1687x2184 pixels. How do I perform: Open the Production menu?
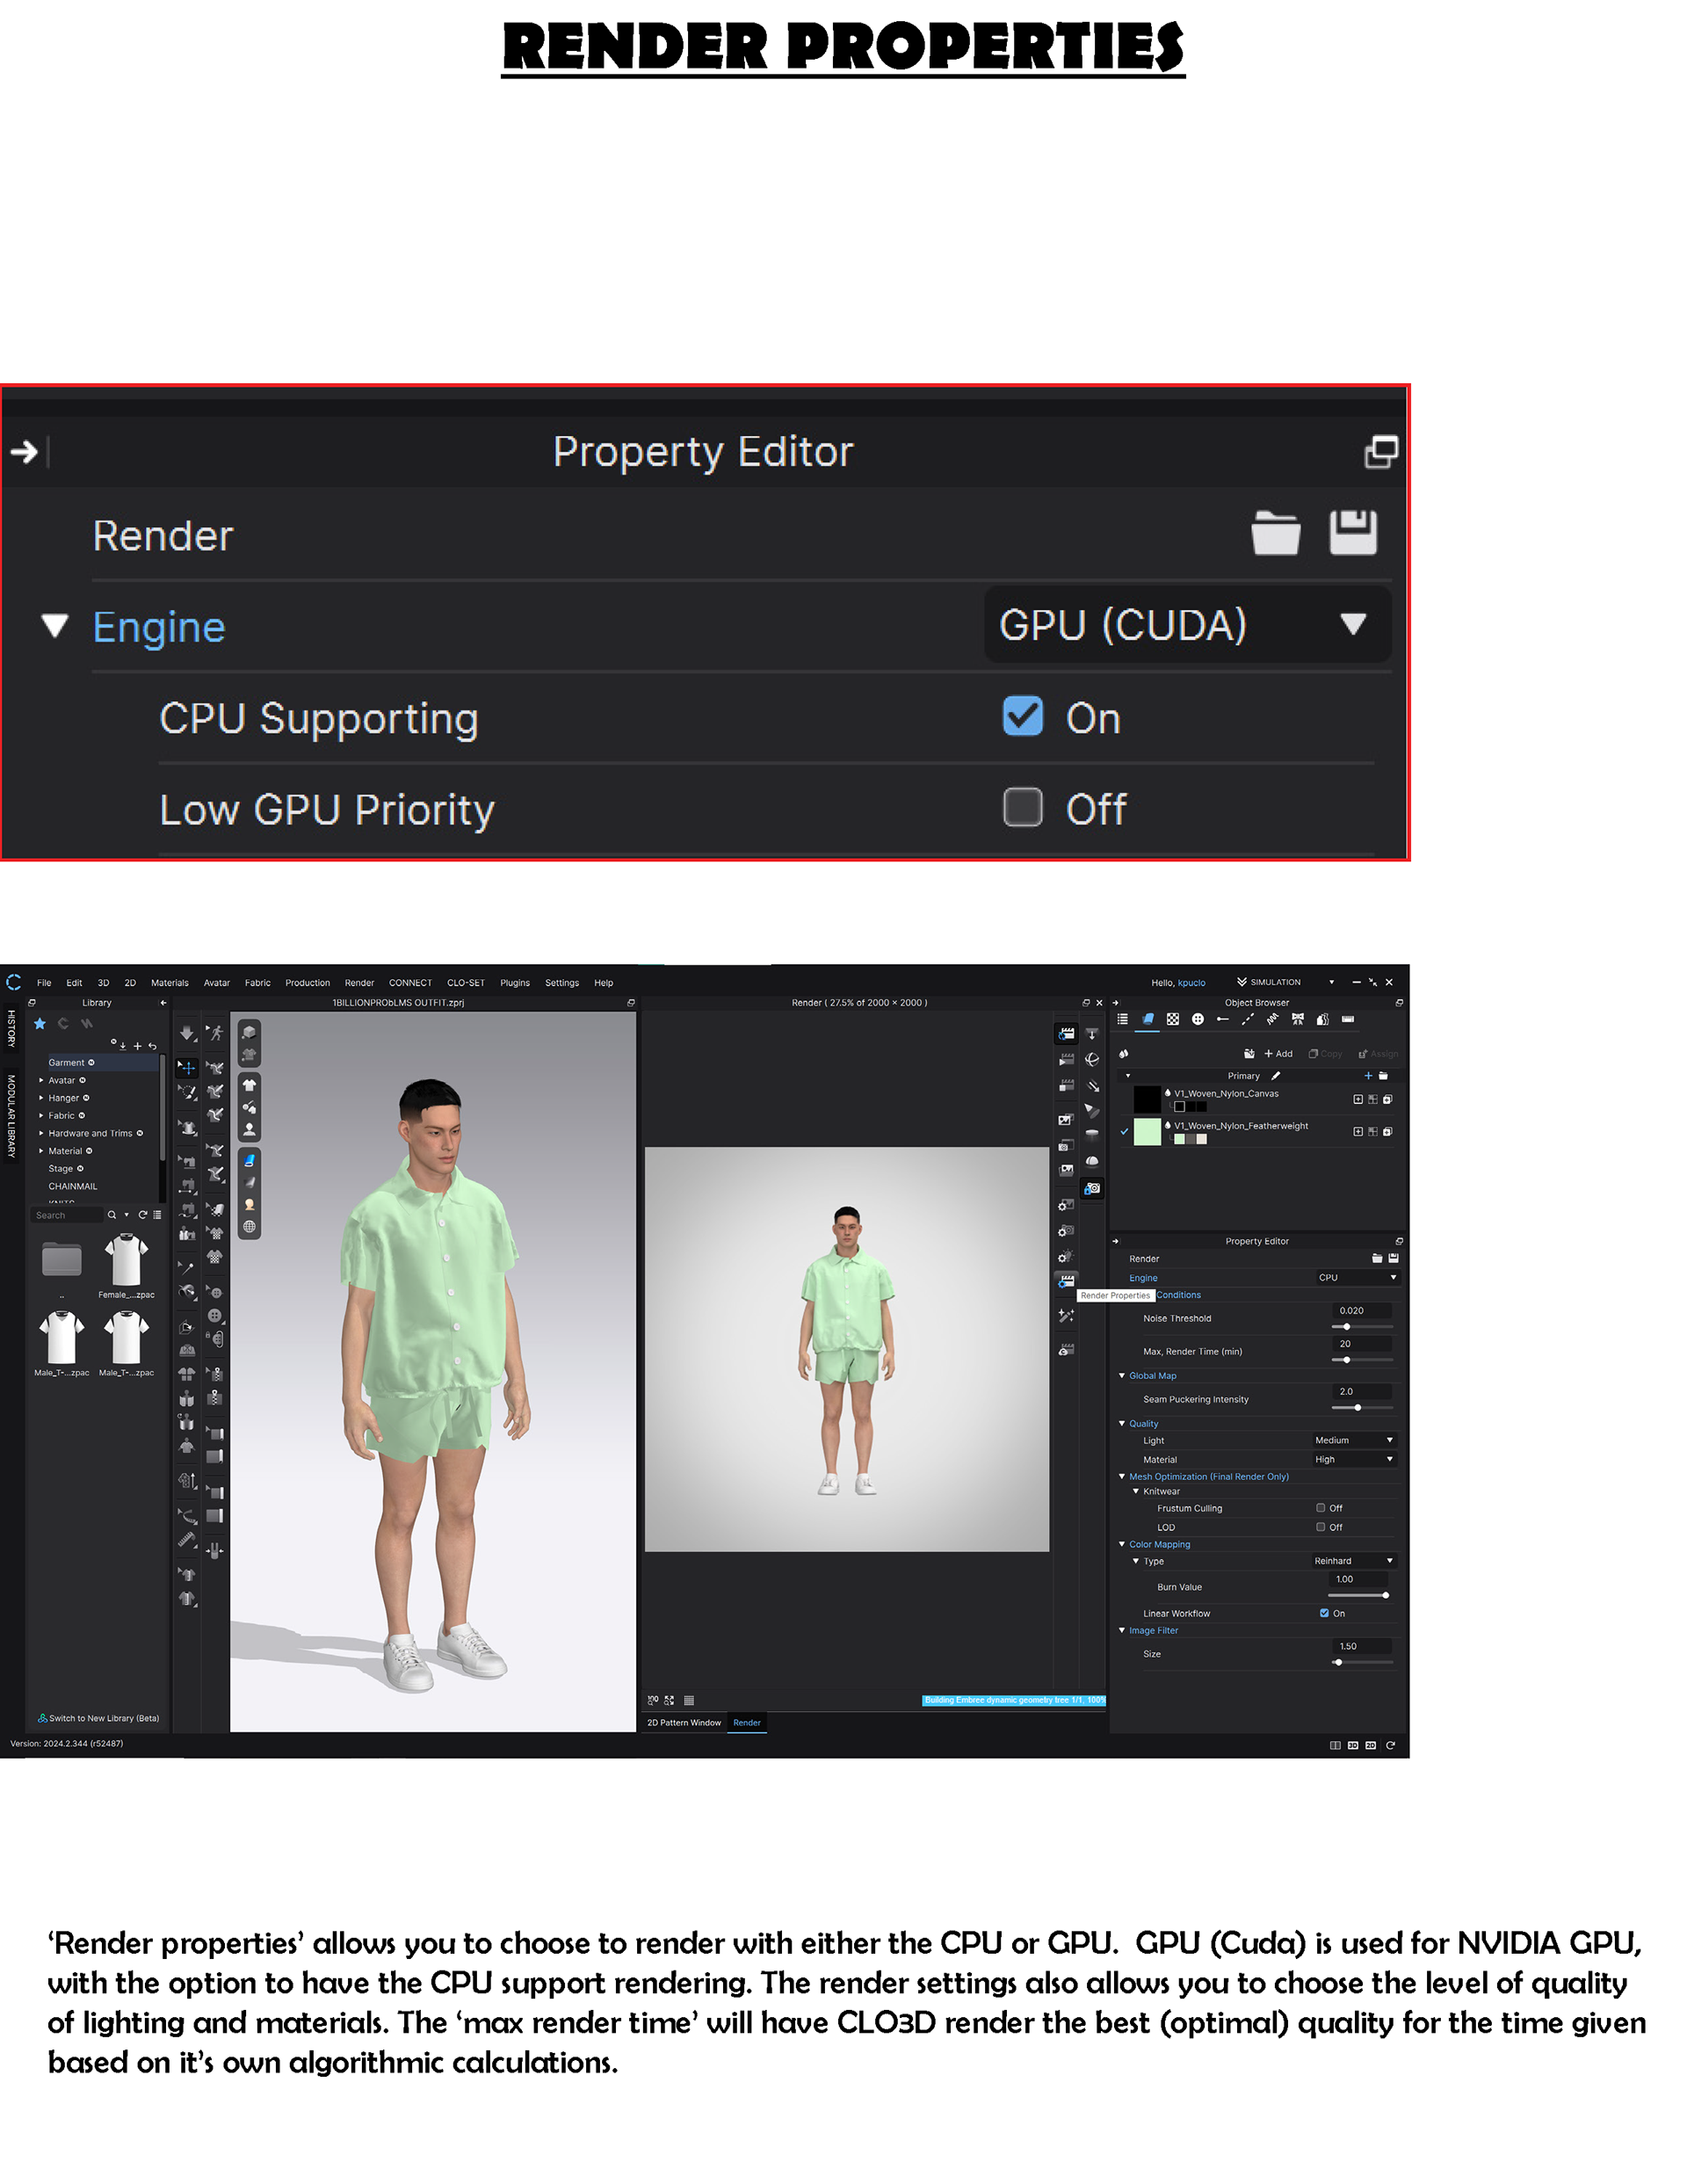coord(308,983)
